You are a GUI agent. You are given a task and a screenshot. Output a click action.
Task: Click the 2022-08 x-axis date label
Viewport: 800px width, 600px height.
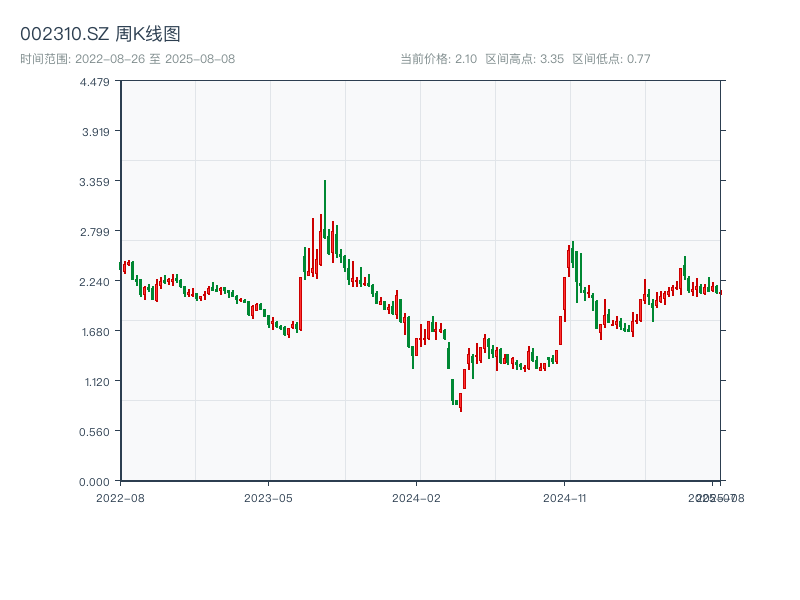(x=120, y=497)
